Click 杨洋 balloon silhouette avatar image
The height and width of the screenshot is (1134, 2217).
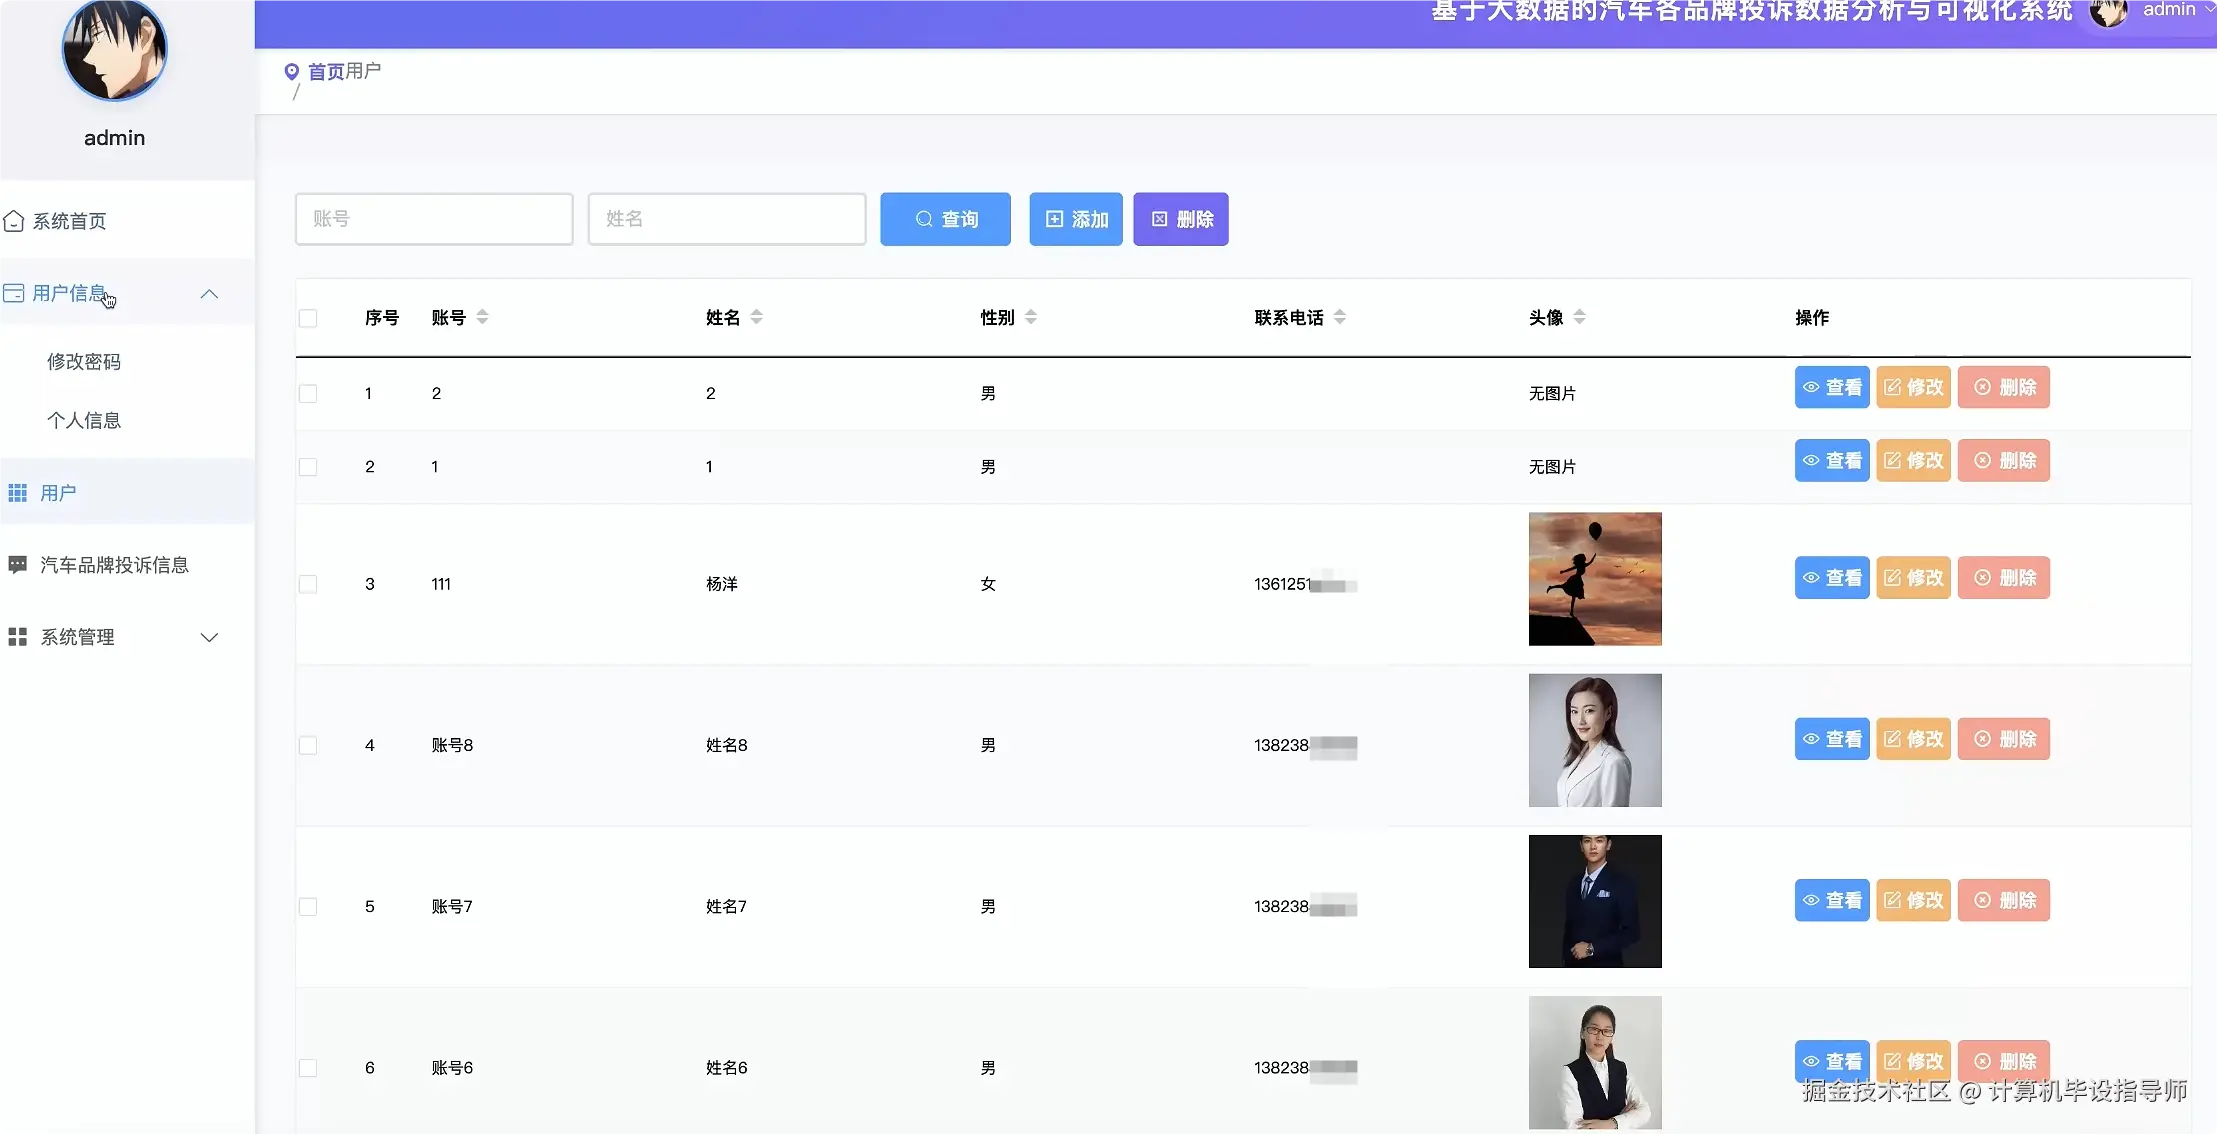pyautogui.click(x=1595, y=579)
